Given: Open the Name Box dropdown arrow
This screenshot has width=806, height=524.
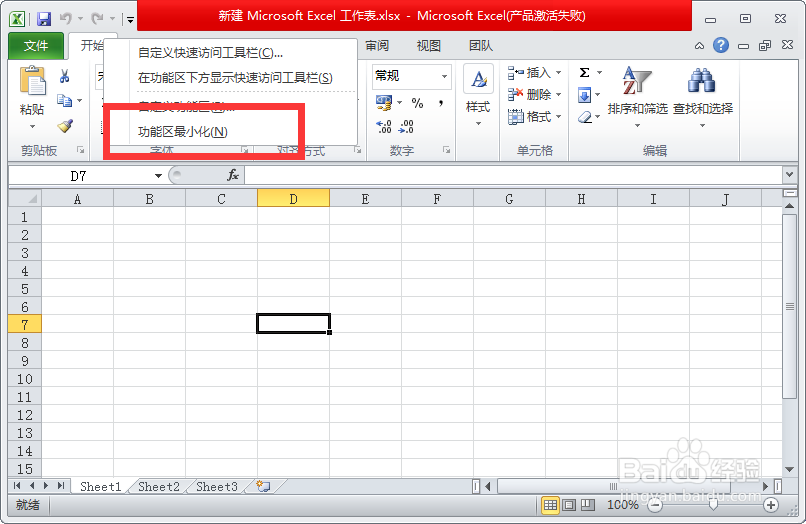Looking at the screenshot, I should click(158, 176).
